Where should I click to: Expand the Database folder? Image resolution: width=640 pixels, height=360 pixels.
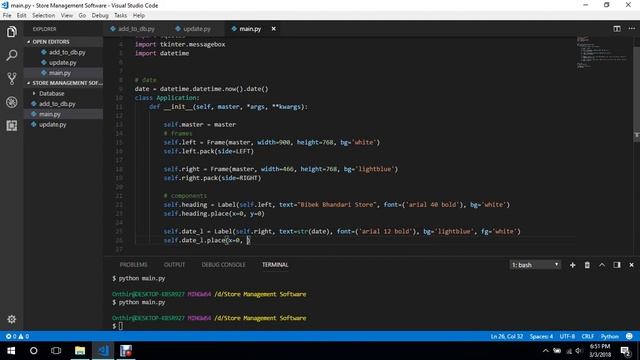click(x=51, y=93)
